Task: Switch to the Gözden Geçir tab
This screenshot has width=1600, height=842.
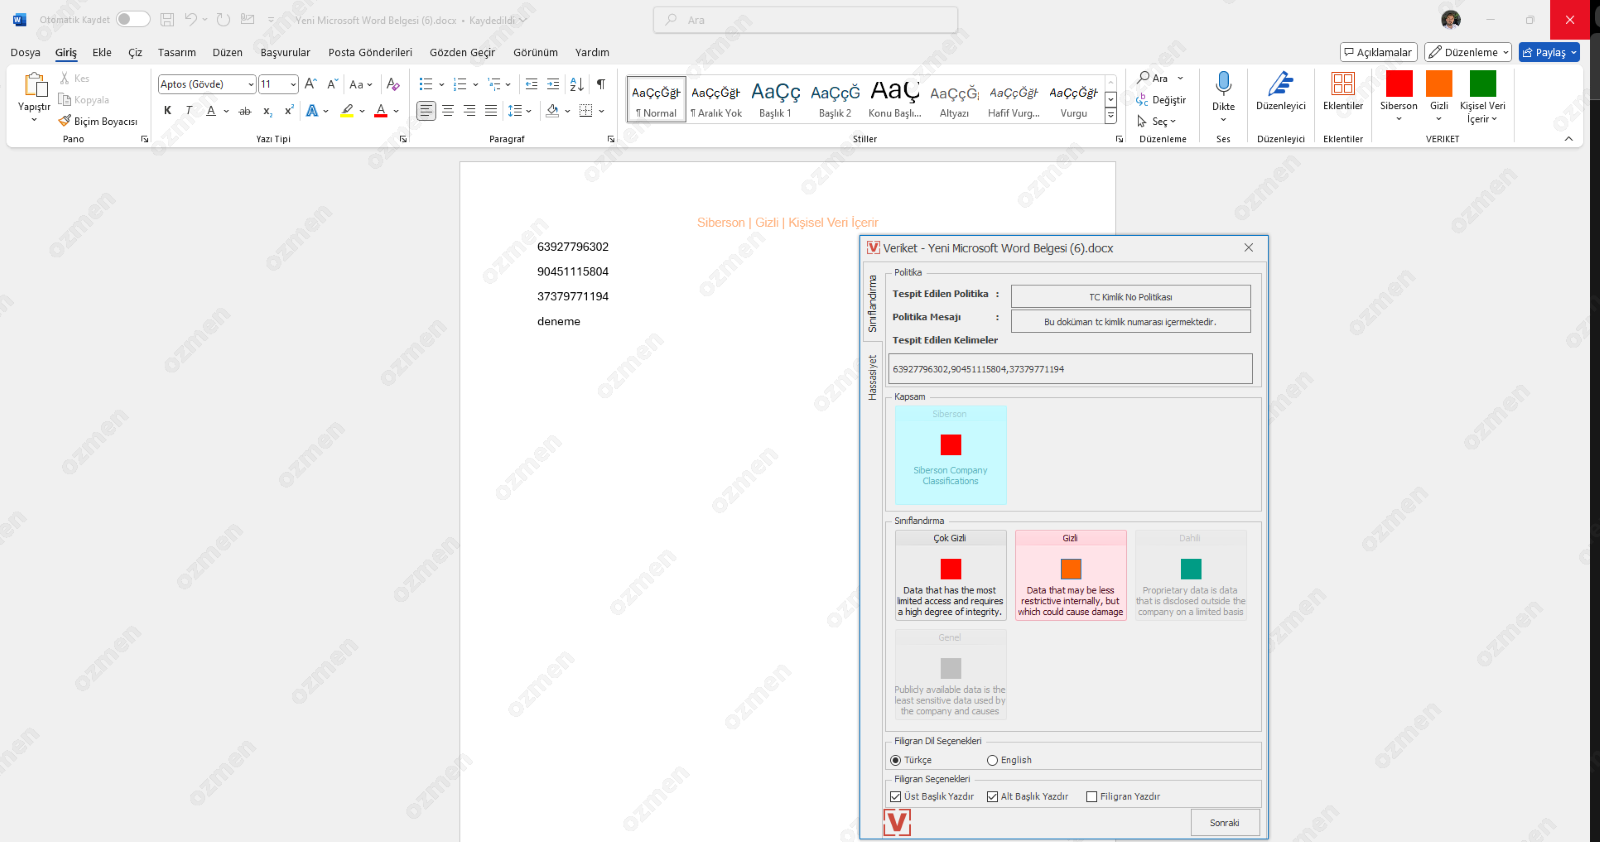Action: 462,52
